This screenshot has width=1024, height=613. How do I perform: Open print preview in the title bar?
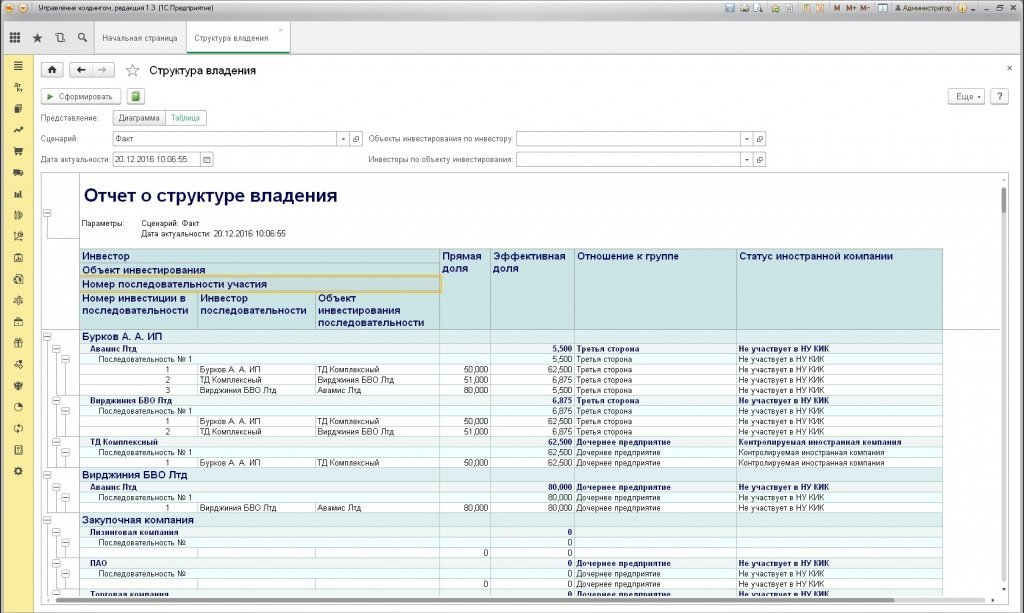758,8
